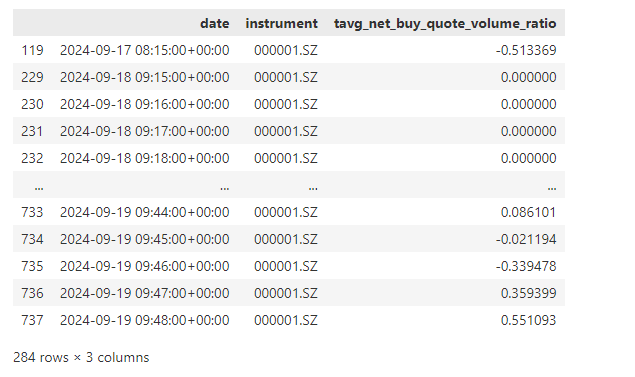Click the value -0.339478
Screen dimensions: 635x377
pos(526,266)
